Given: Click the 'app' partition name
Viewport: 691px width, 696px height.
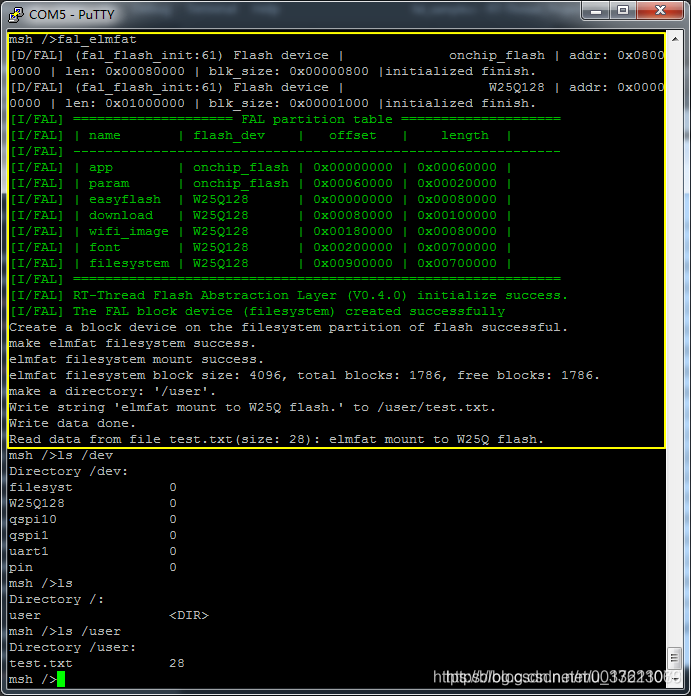Looking at the screenshot, I should (x=101, y=168).
